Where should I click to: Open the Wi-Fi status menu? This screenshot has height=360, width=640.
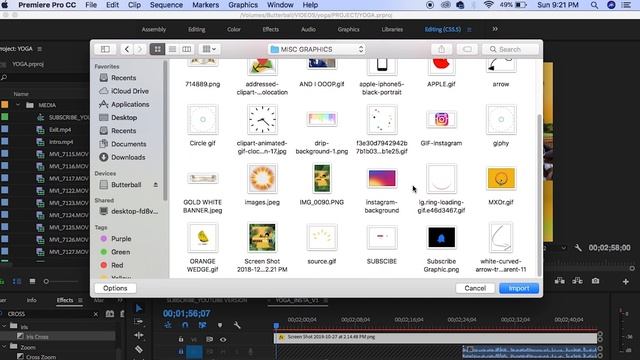tap(488, 5)
